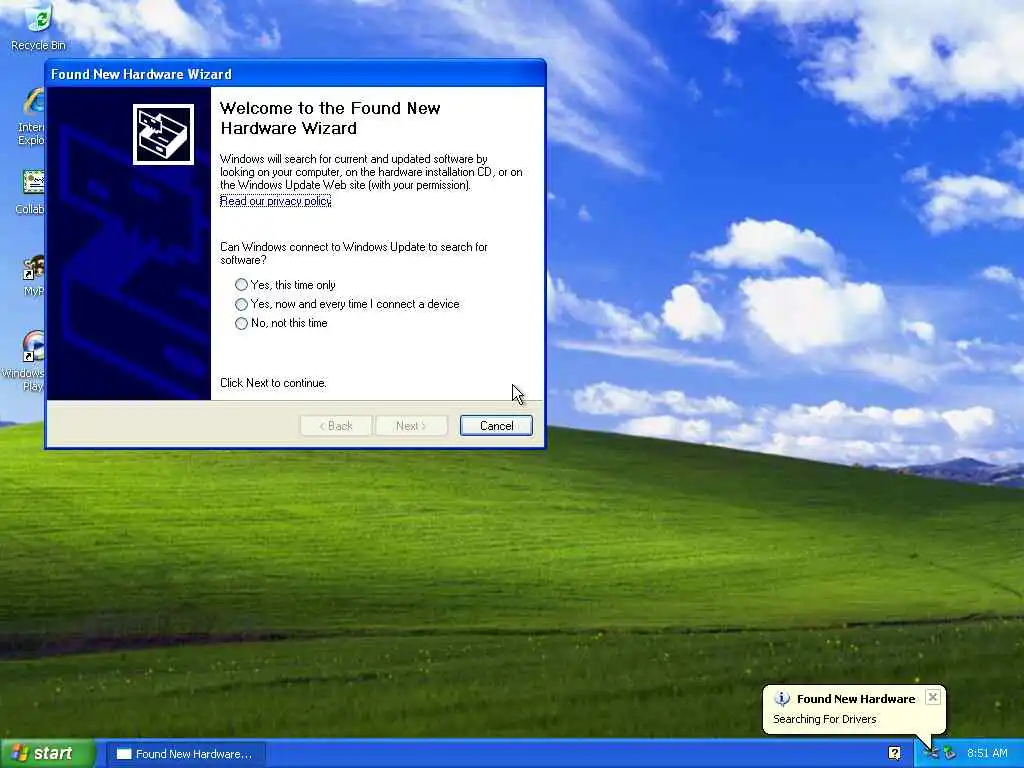Select "Yes, this time only" option

(285, 285)
